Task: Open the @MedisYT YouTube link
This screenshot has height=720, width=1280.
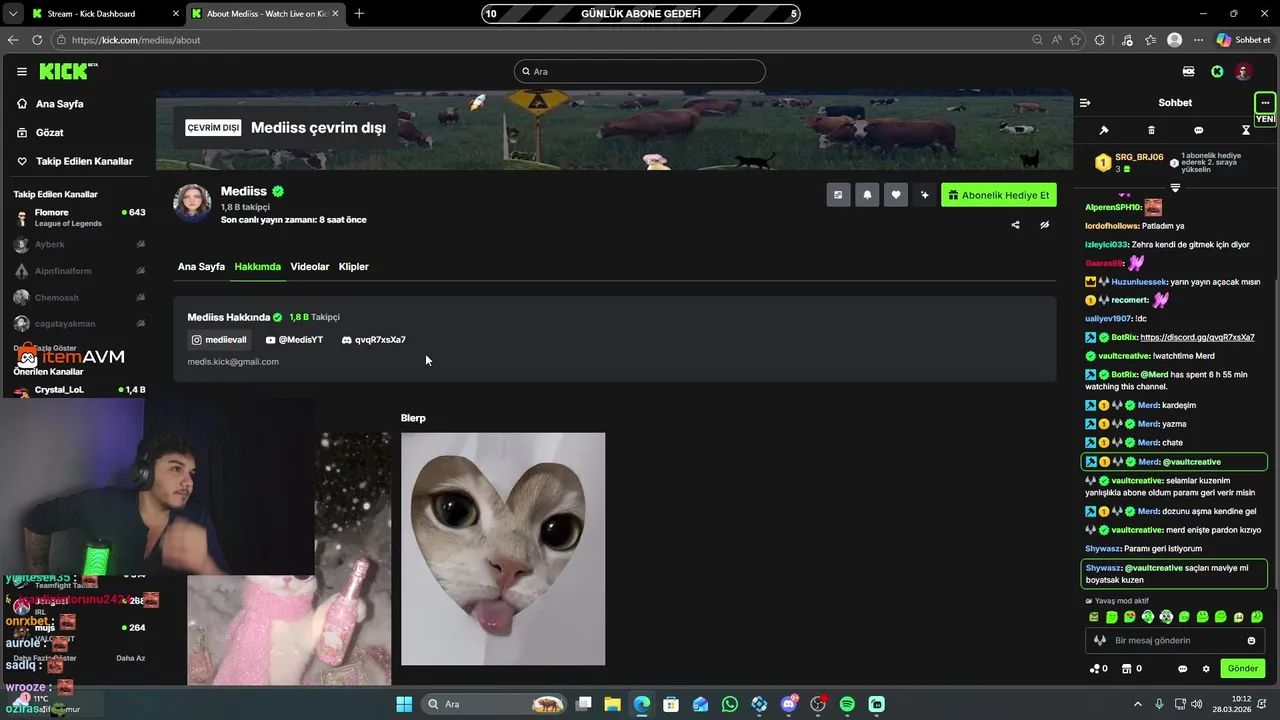Action: coord(294,340)
